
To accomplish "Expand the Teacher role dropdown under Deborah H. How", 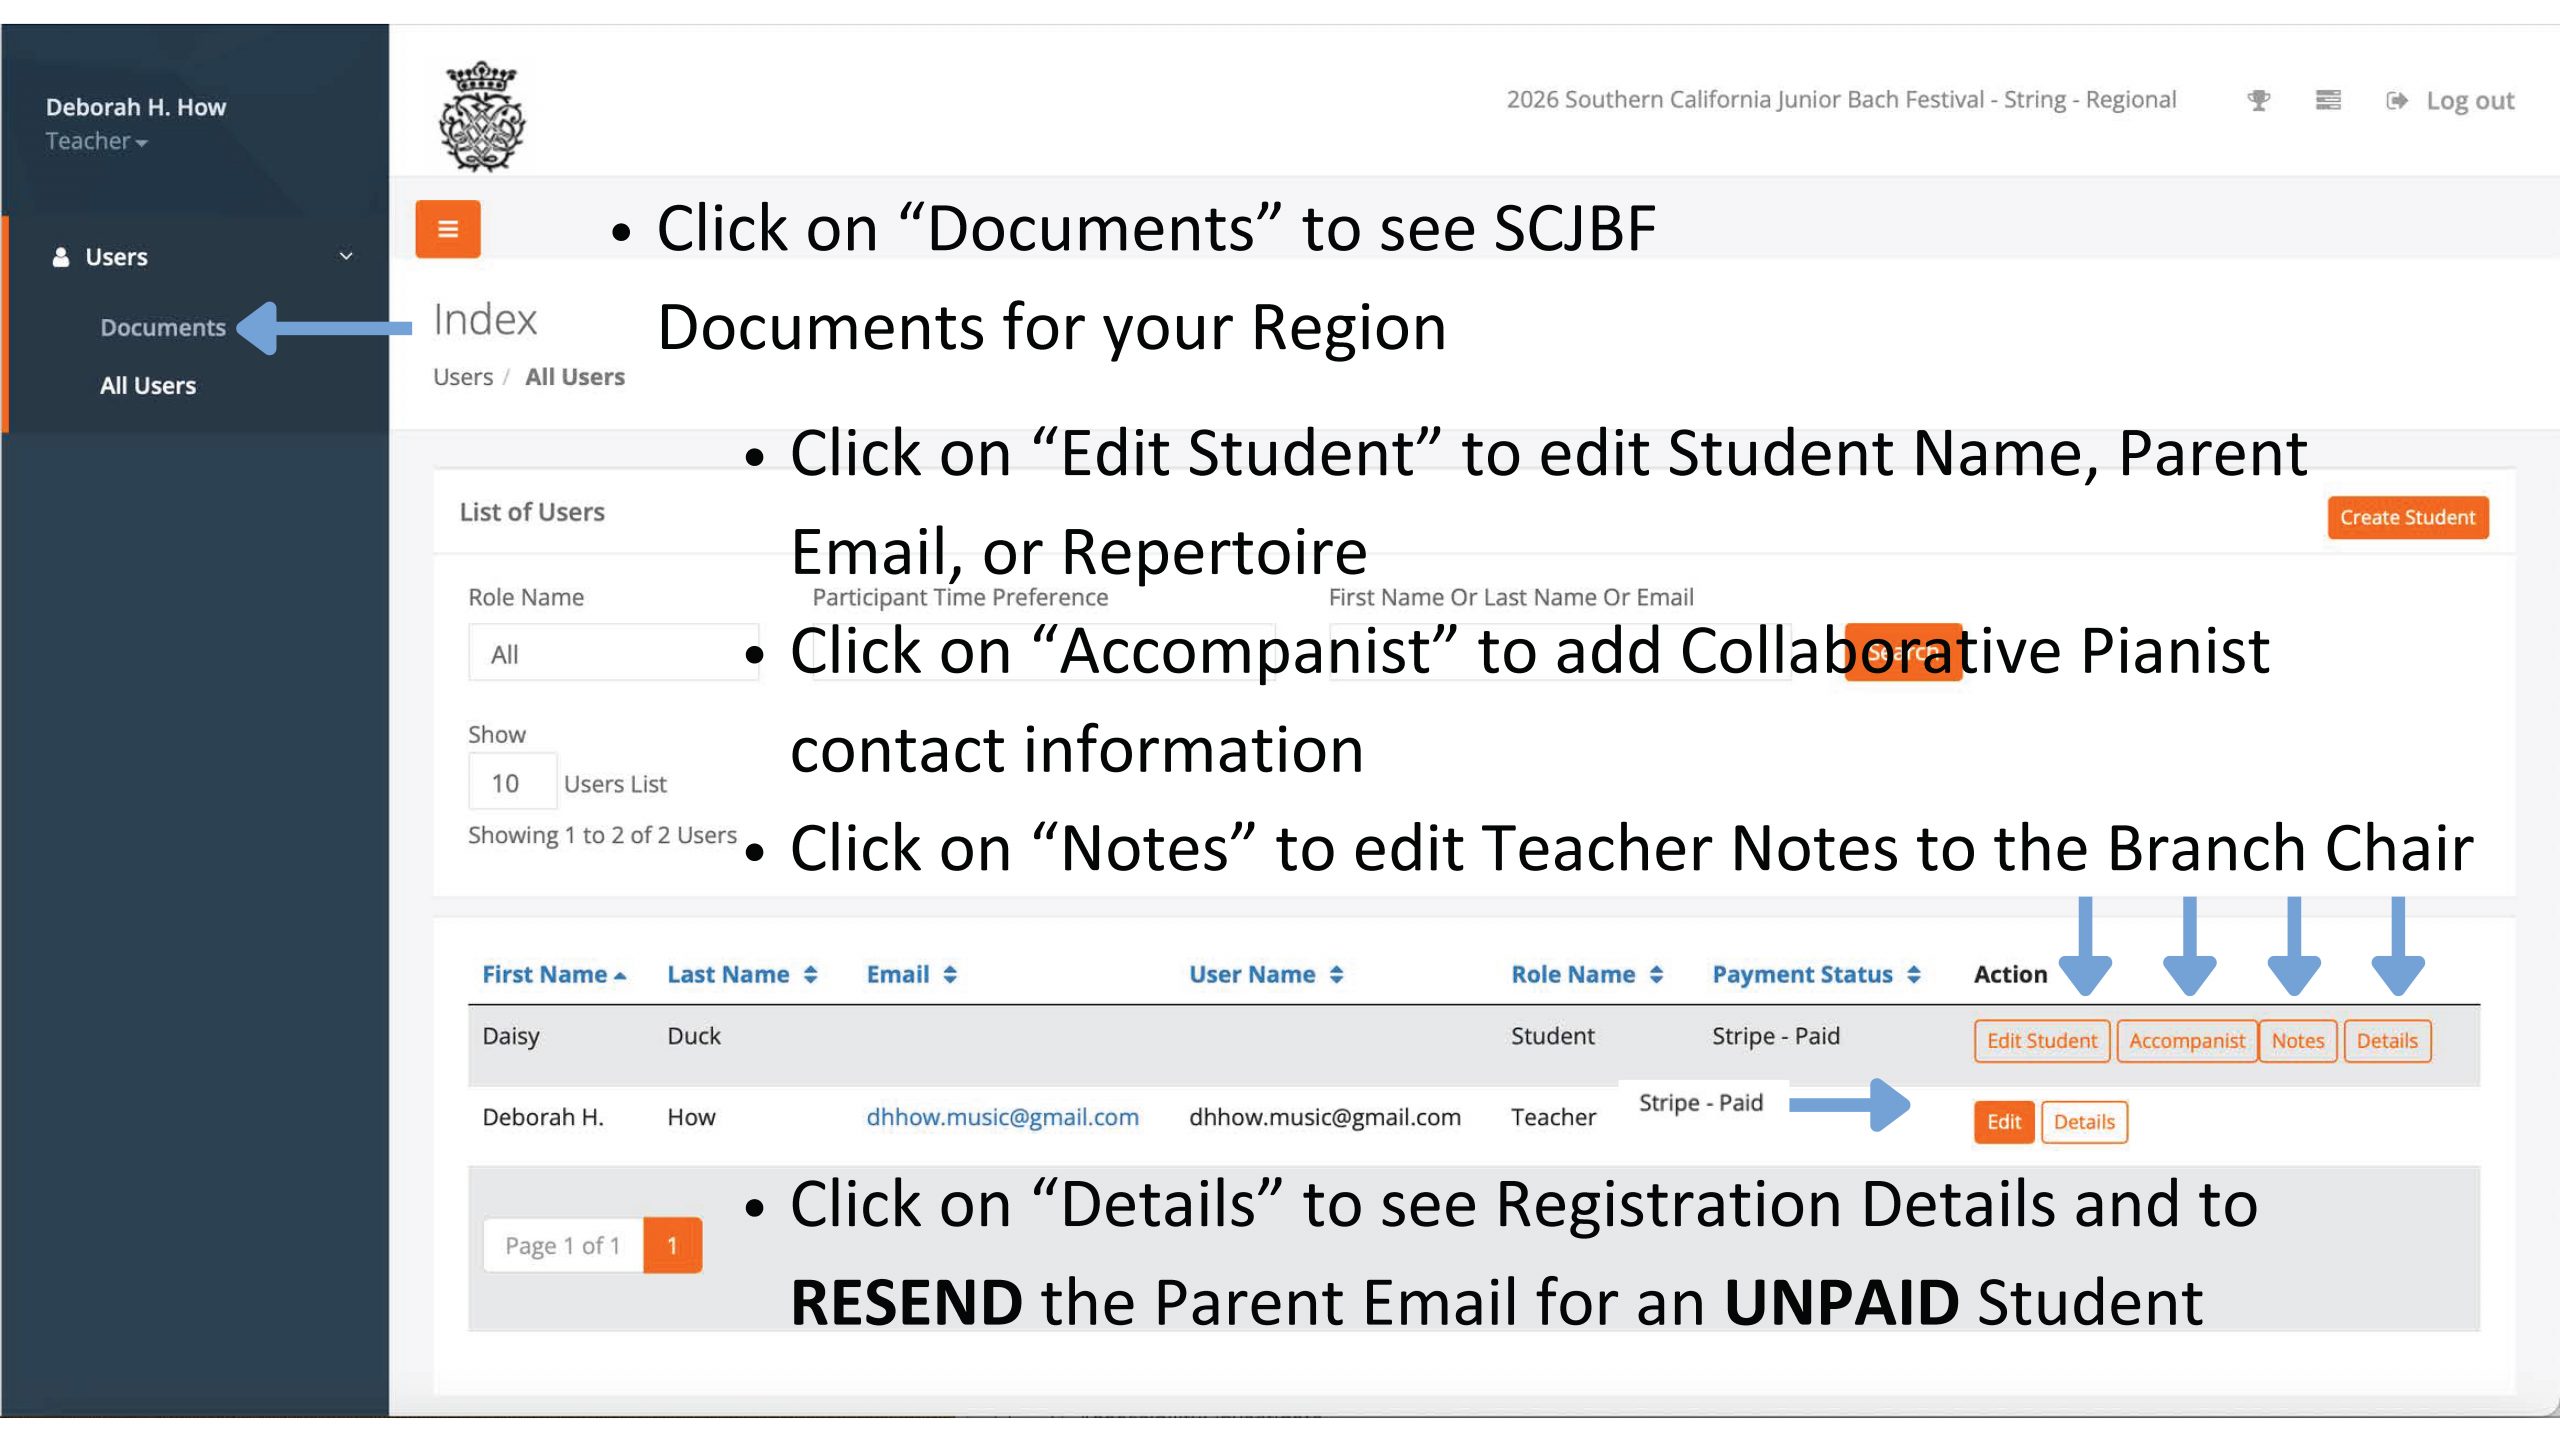I will (x=140, y=141).
